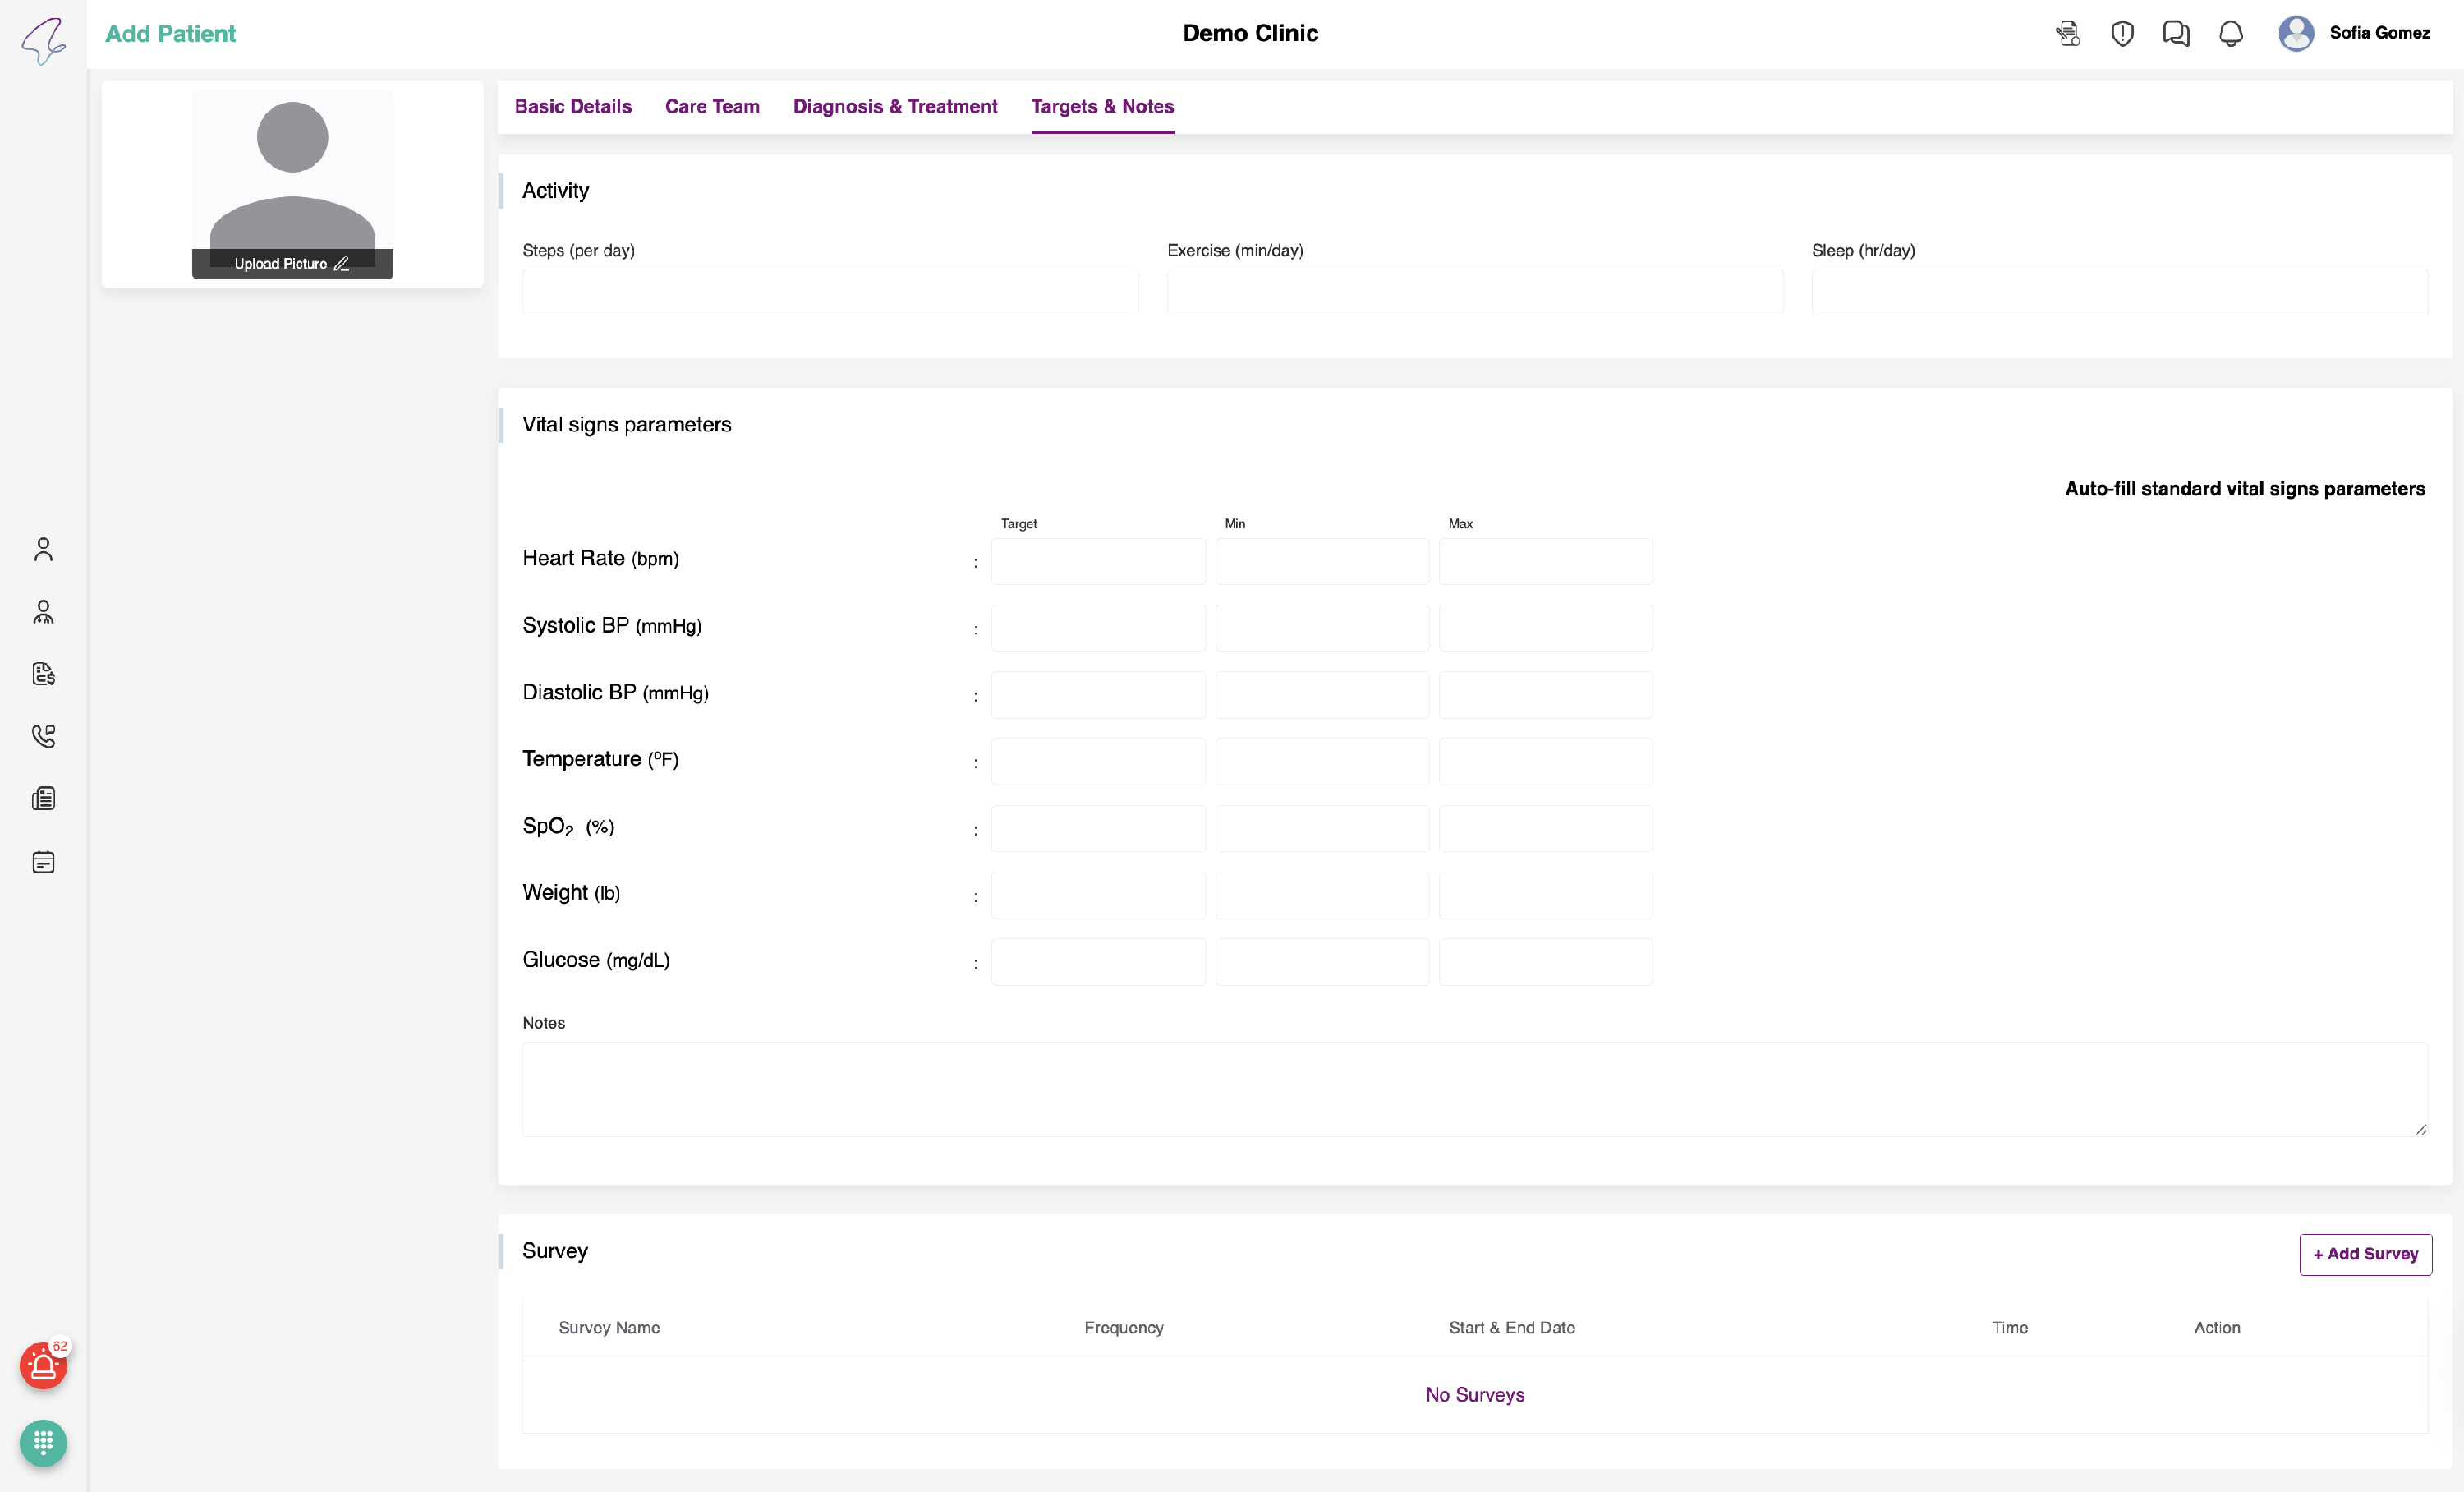Image resolution: width=2464 pixels, height=1492 pixels.
Task: Click Auto-fill standard vital signs parameters
Action: (2244, 489)
